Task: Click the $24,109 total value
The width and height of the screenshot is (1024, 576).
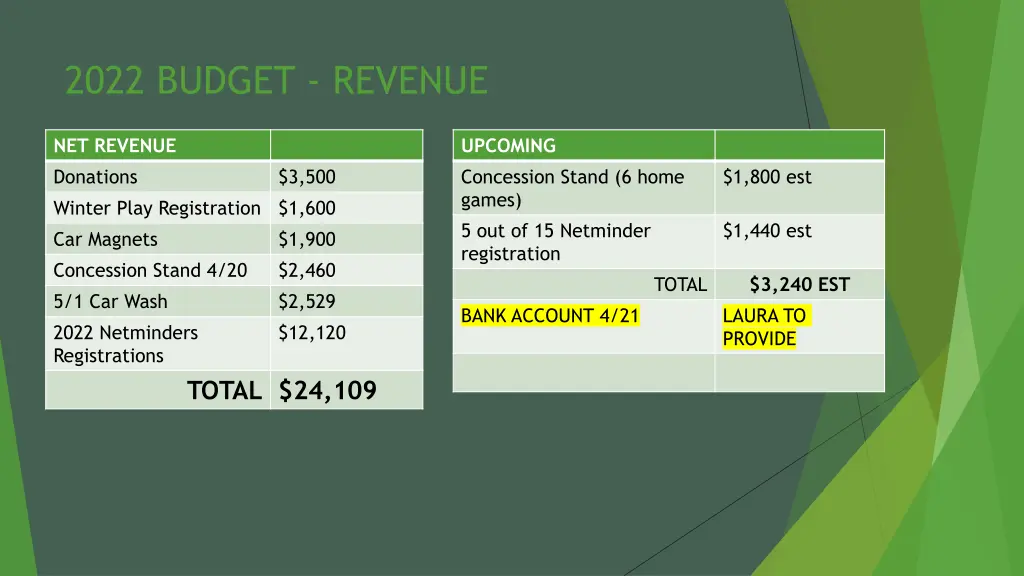Action: pos(328,390)
